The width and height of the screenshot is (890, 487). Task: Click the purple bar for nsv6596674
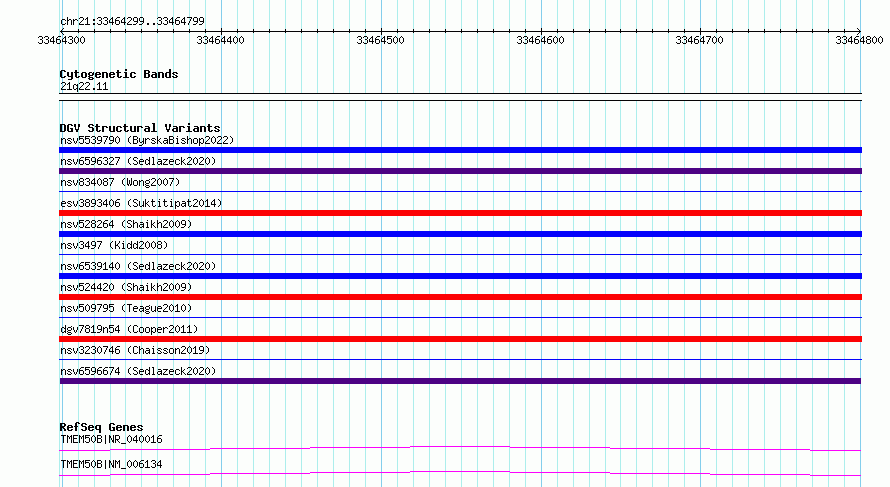click(x=460, y=381)
